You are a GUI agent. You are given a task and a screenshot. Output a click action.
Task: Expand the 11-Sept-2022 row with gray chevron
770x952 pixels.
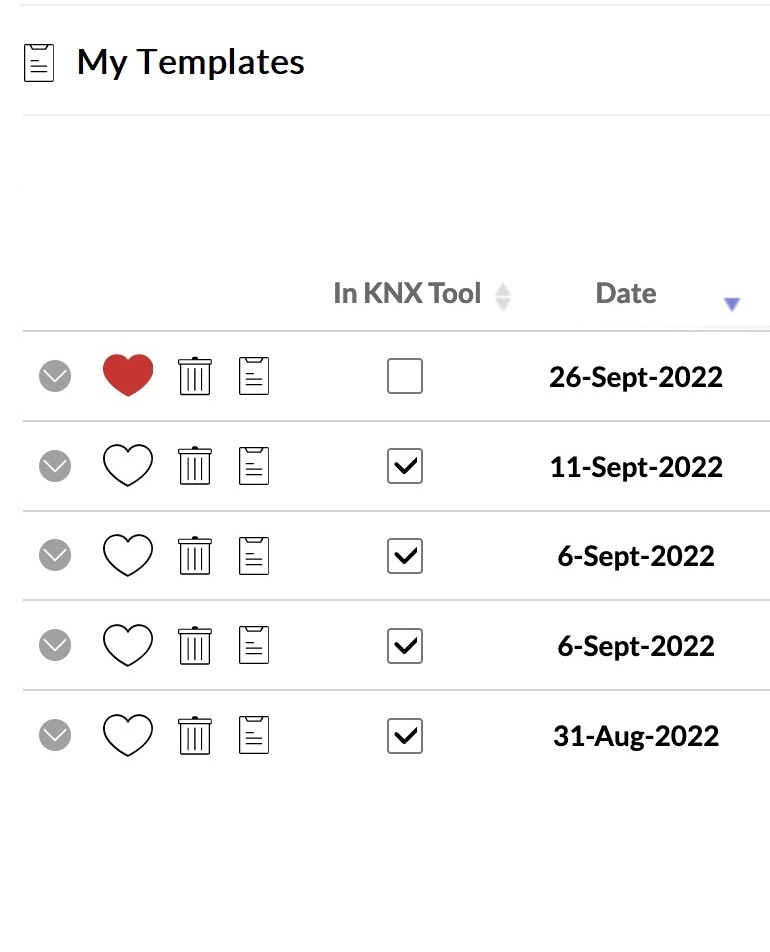pyautogui.click(x=55, y=466)
